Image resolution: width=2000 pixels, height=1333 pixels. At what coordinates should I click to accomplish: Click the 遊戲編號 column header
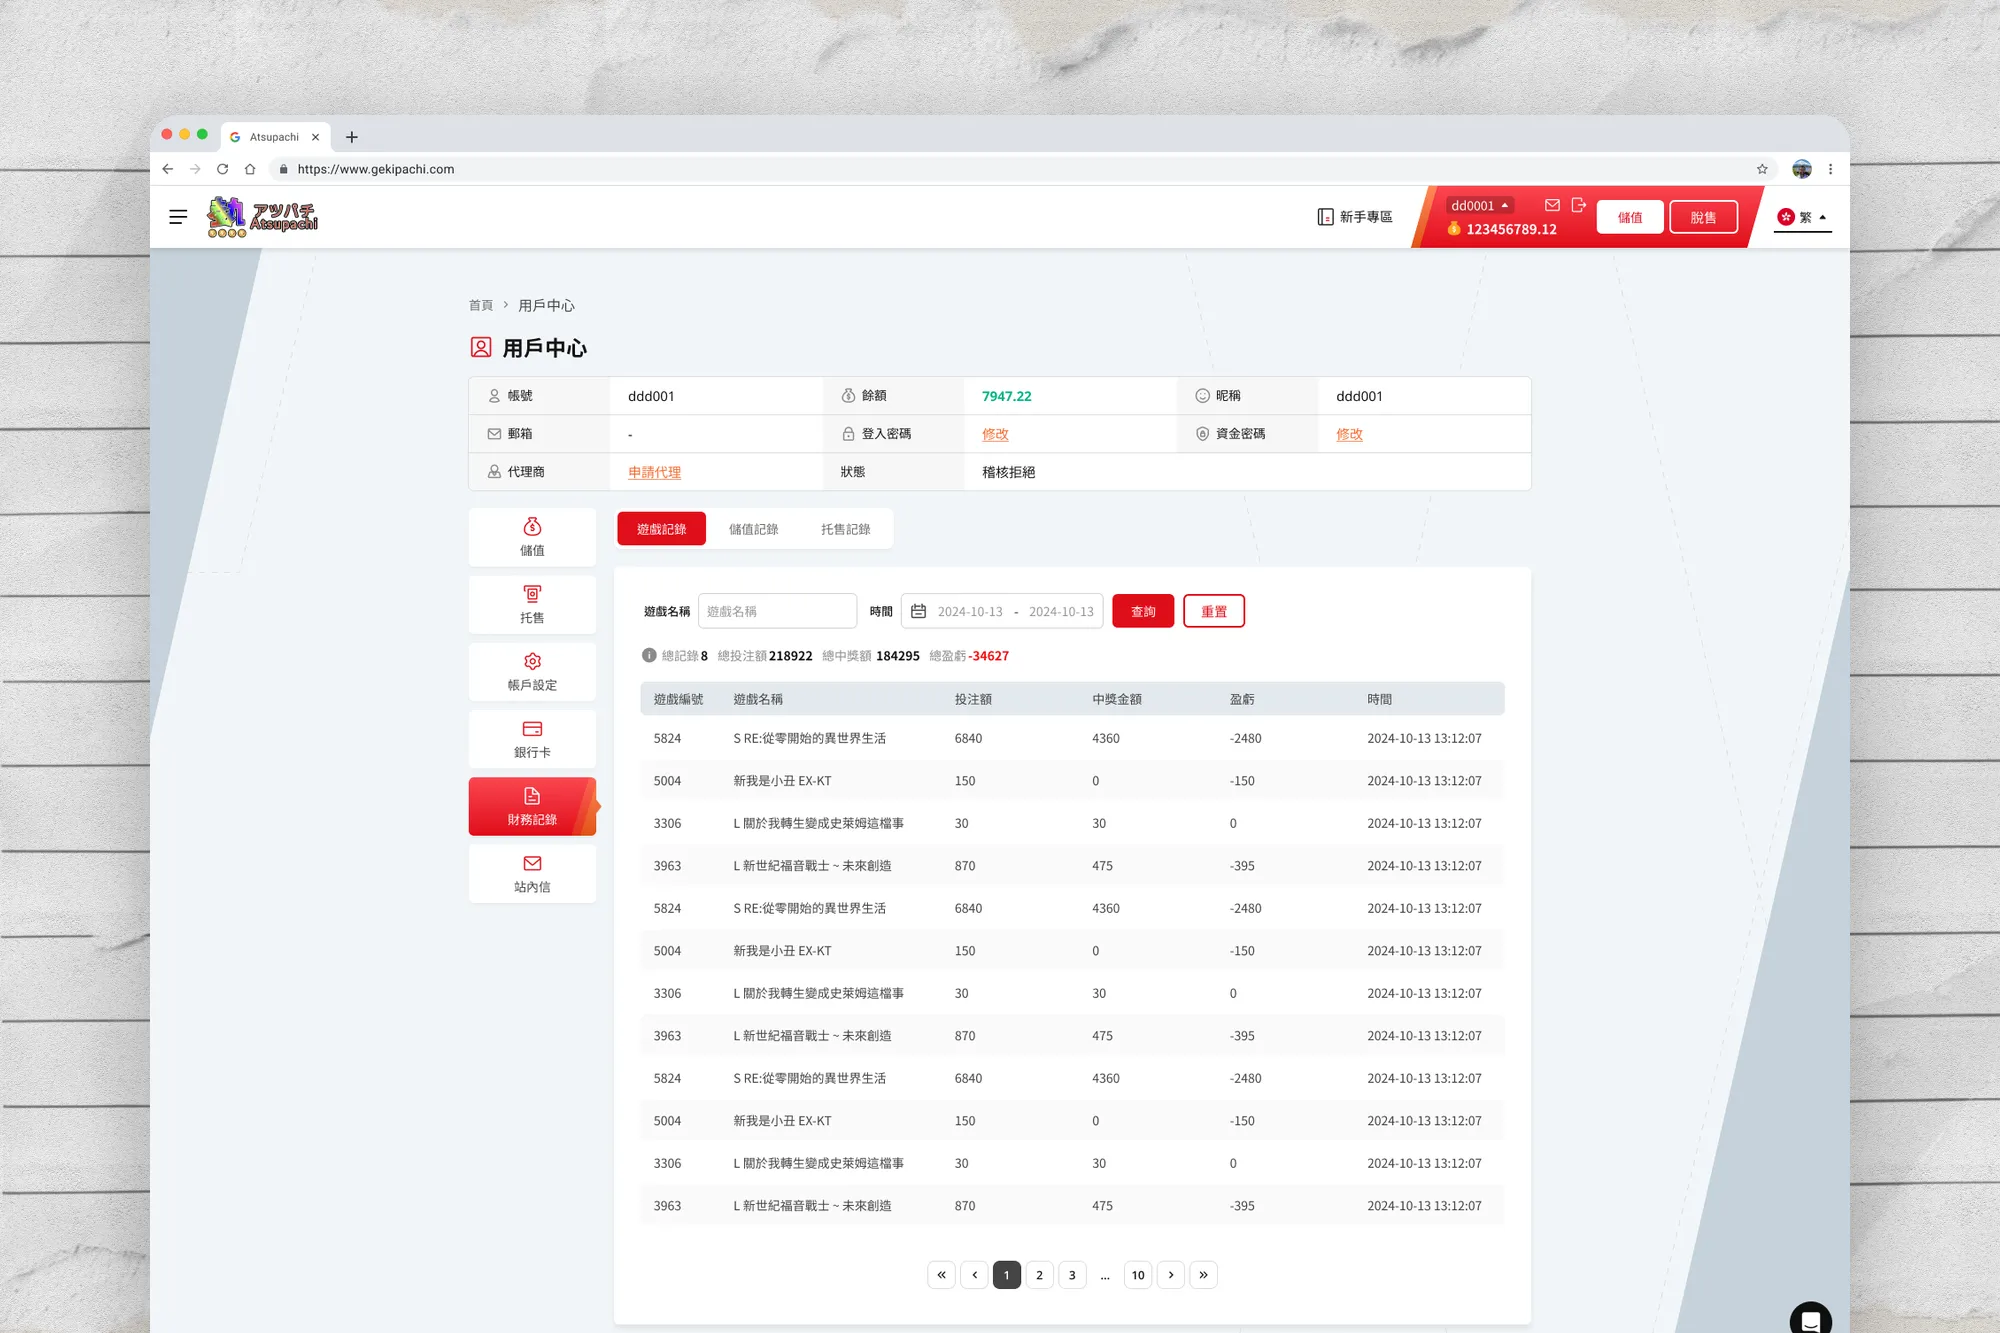click(678, 699)
